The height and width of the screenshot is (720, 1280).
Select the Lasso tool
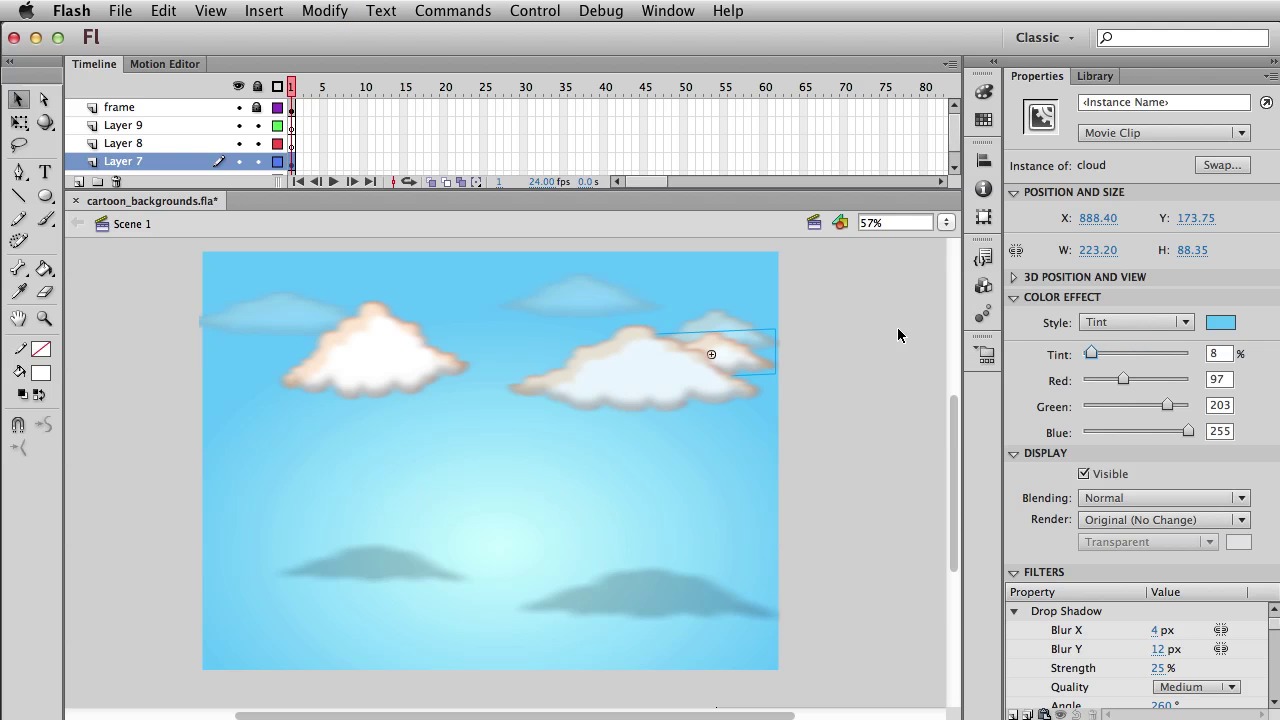point(19,146)
